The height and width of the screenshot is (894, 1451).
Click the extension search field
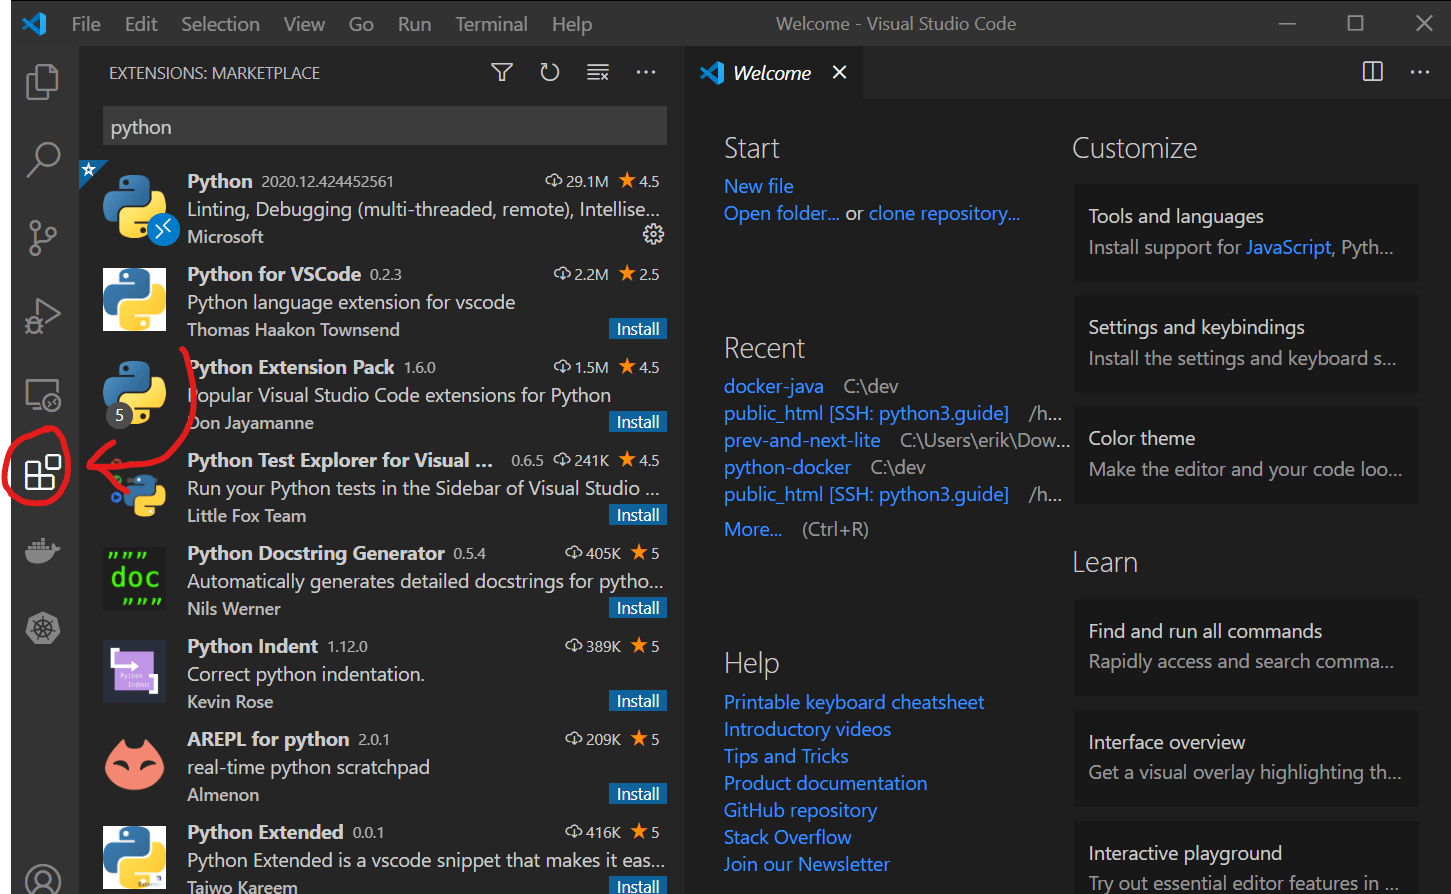383,125
